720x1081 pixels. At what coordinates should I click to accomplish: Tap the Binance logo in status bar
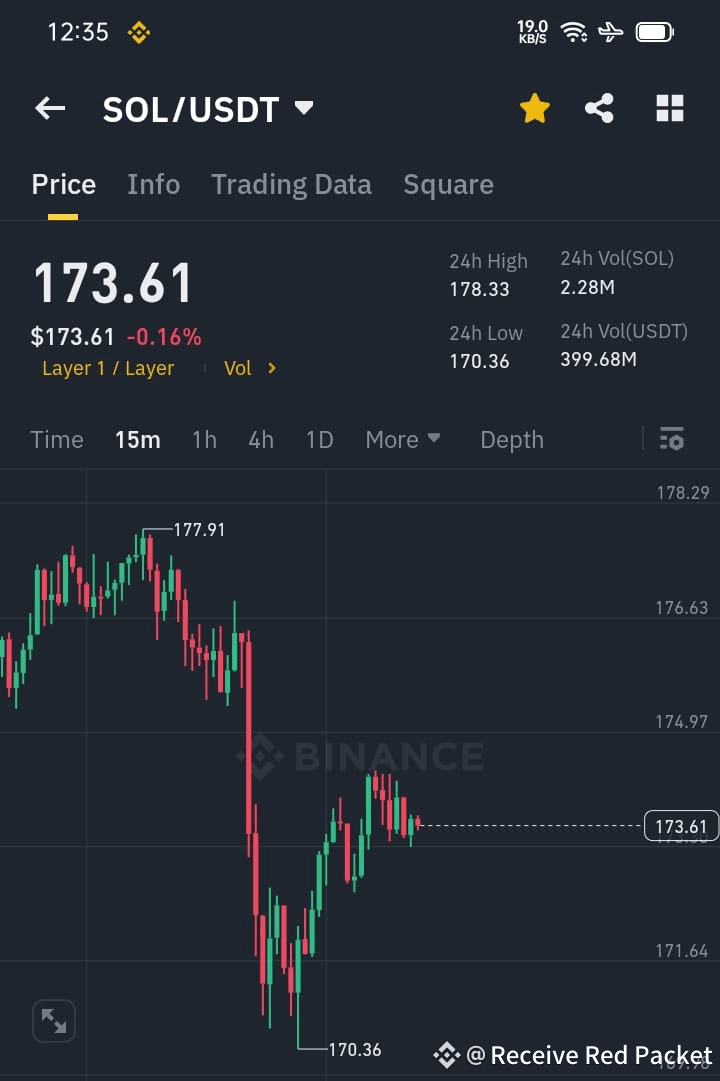pyautogui.click(x=138, y=31)
